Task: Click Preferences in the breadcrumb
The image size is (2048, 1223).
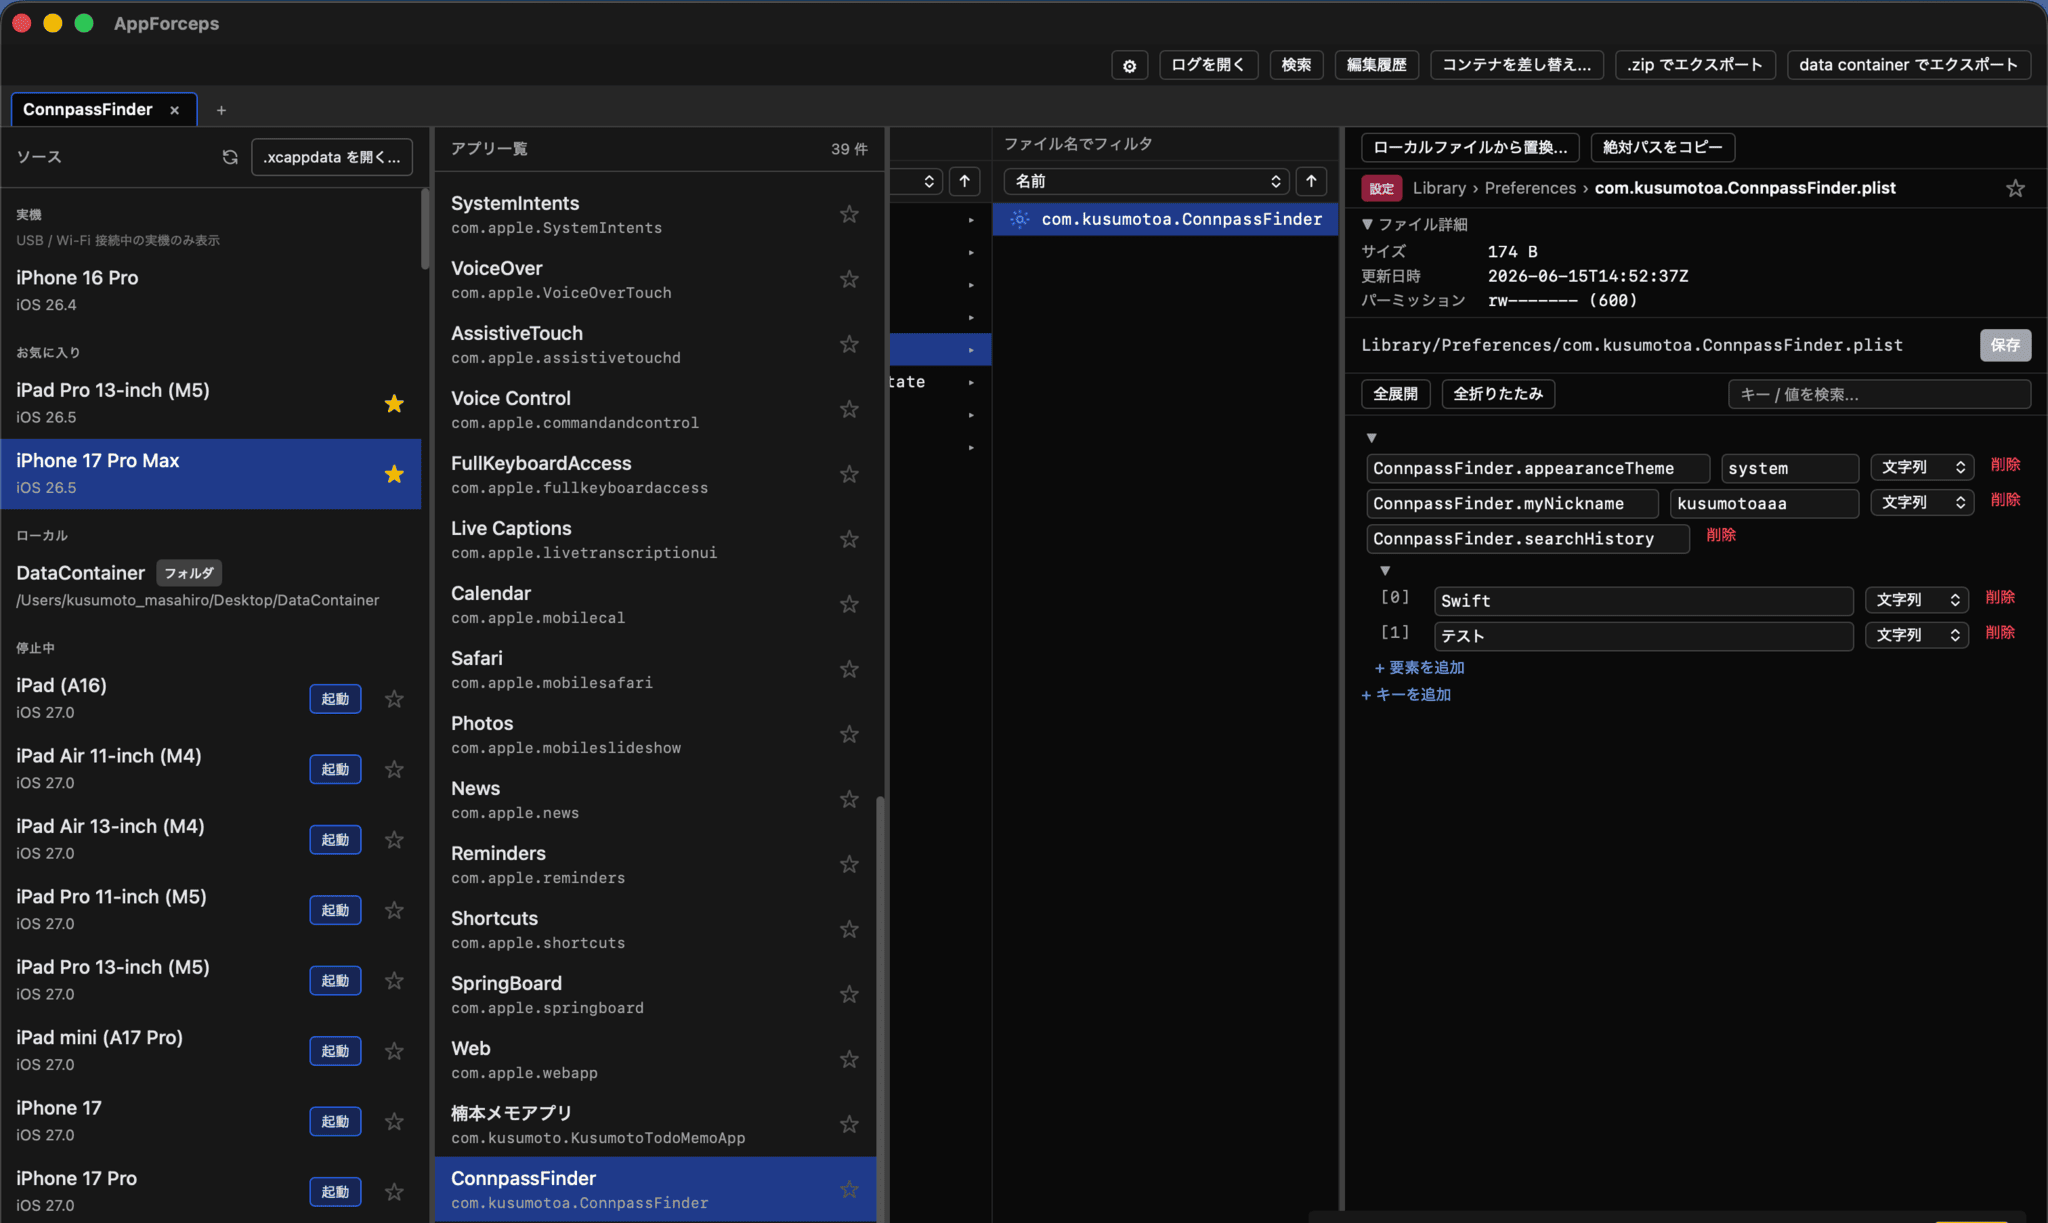Action: (x=1530, y=188)
